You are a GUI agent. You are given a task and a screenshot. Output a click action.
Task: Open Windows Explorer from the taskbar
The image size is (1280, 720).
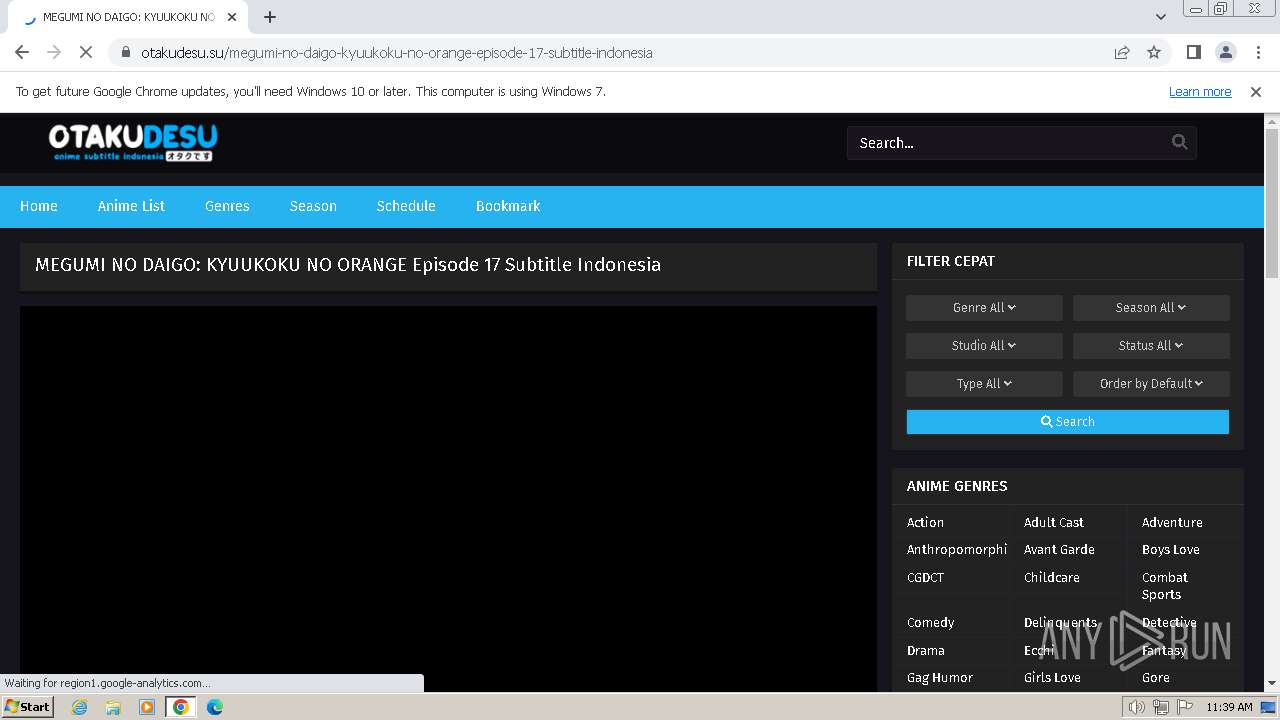(x=113, y=707)
